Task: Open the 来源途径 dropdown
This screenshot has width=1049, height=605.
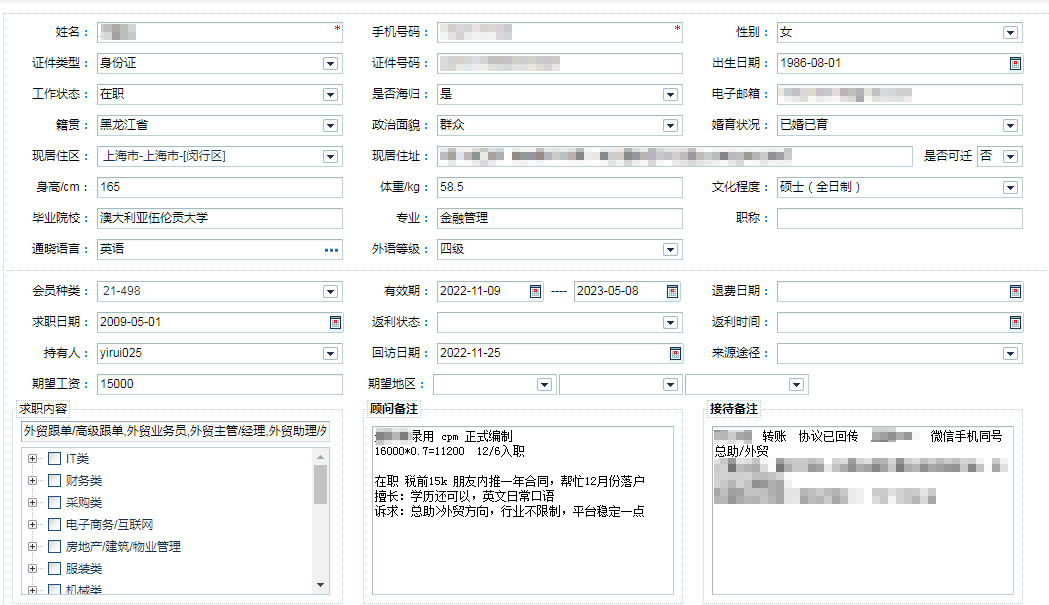Action: 1010,353
